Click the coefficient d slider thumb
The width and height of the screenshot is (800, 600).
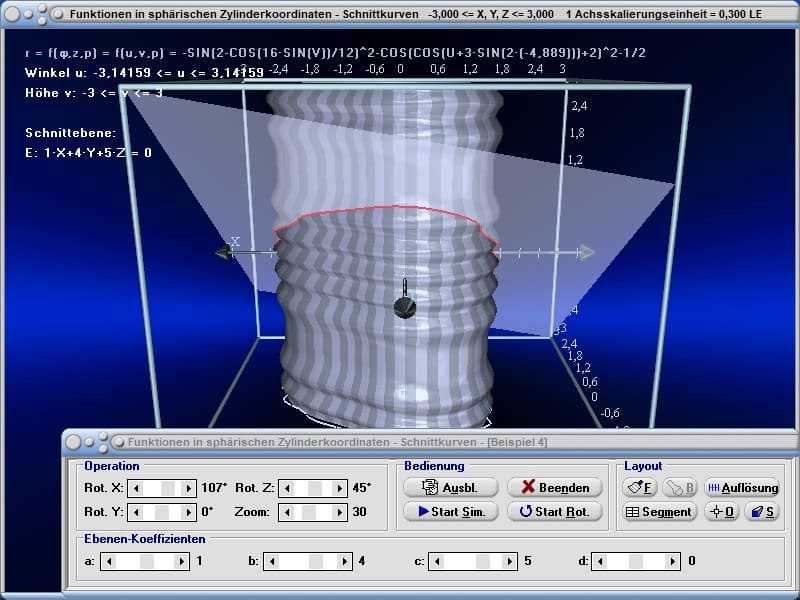[636, 561]
